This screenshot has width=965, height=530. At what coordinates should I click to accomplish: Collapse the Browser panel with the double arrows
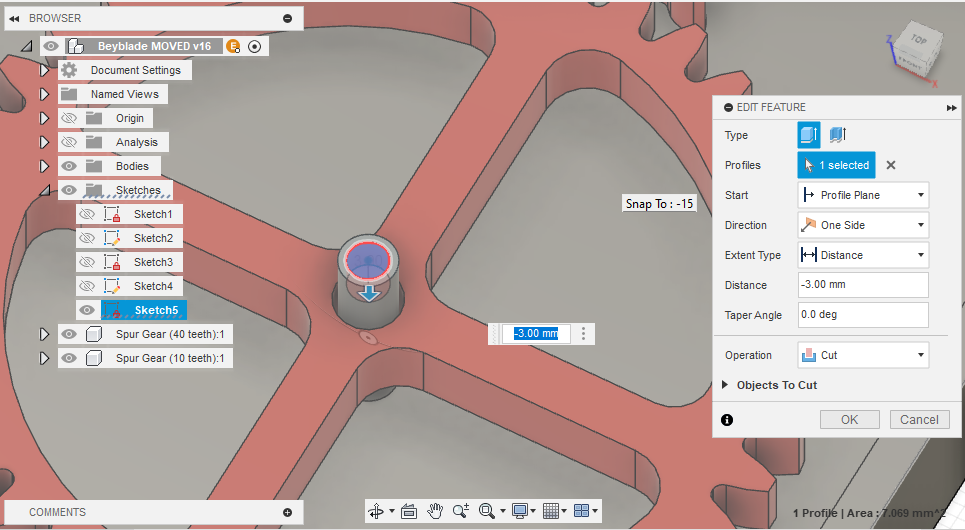click(x=14, y=18)
